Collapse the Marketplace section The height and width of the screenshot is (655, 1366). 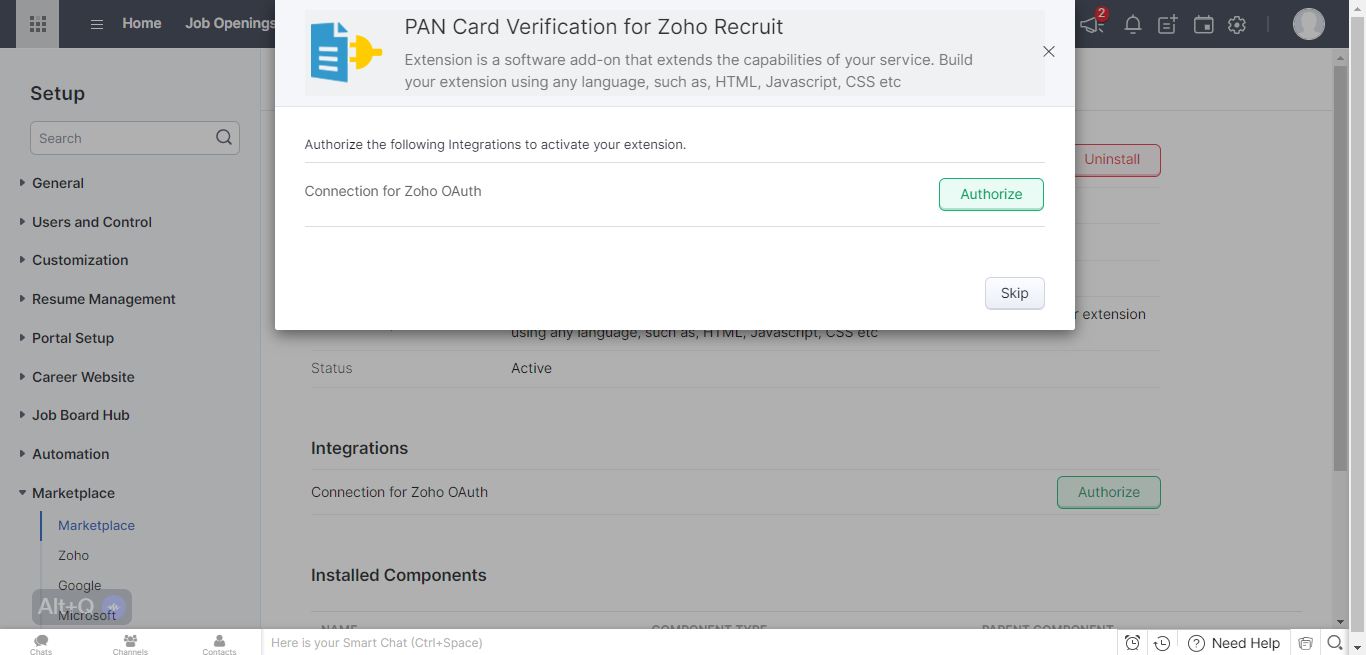point(73,493)
